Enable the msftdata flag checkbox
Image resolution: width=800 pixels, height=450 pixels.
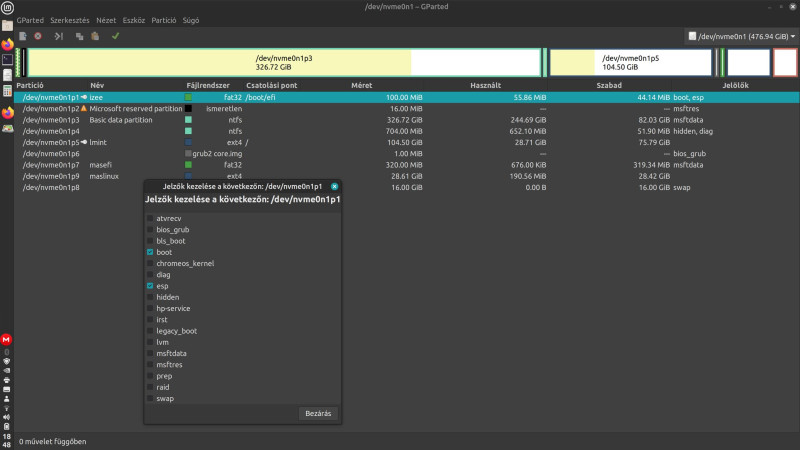point(150,353)
